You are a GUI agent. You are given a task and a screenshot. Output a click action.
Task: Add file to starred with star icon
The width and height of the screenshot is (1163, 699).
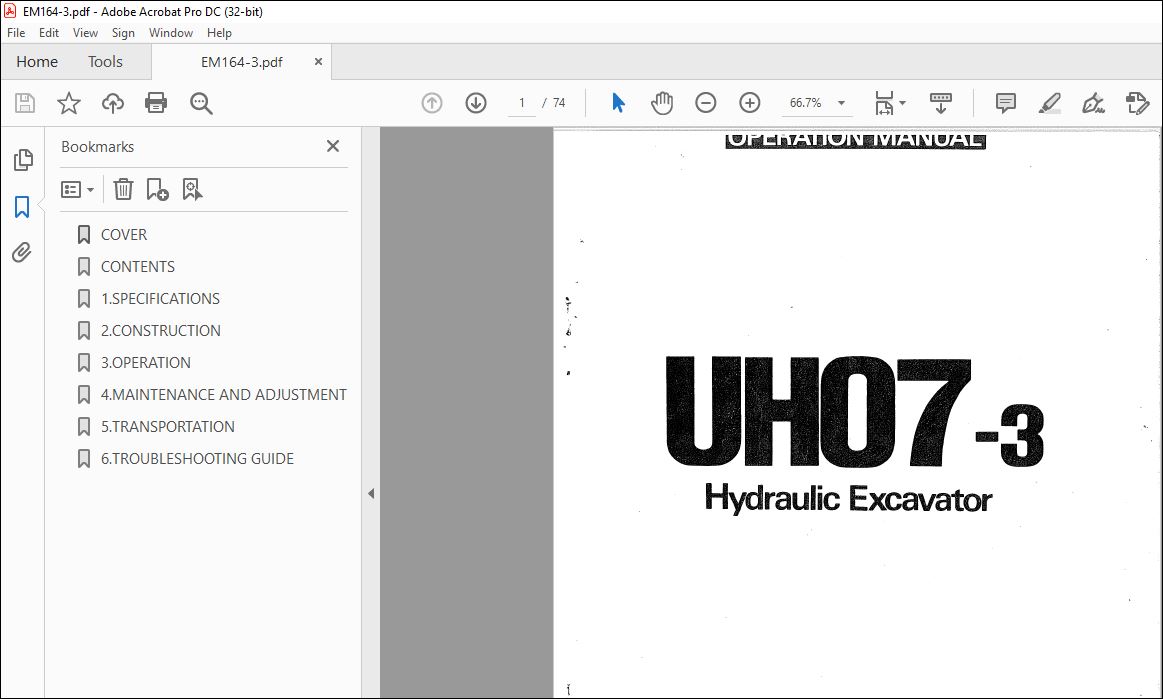point(68,103)
